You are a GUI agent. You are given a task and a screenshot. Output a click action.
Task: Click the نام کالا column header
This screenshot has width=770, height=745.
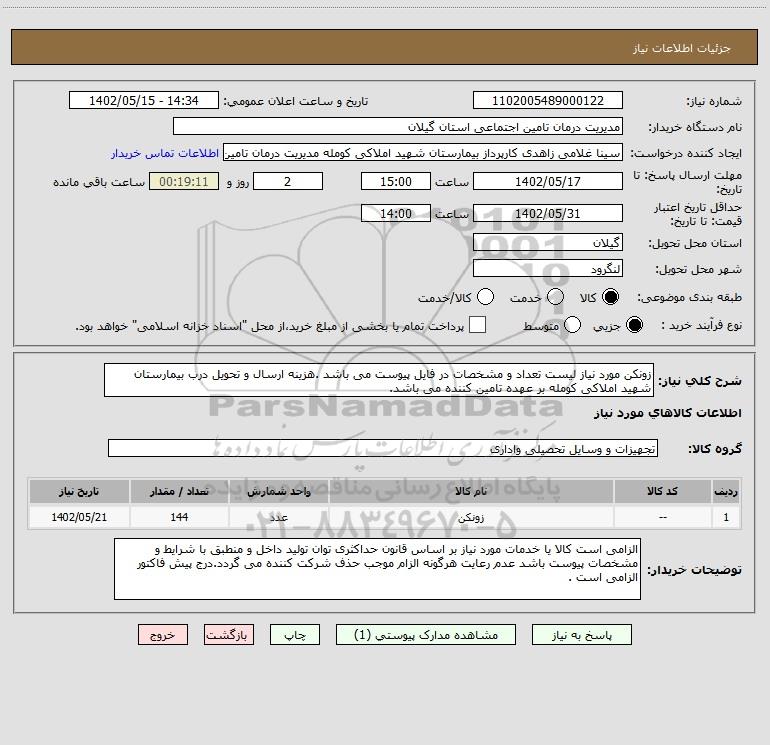(471, 491)
